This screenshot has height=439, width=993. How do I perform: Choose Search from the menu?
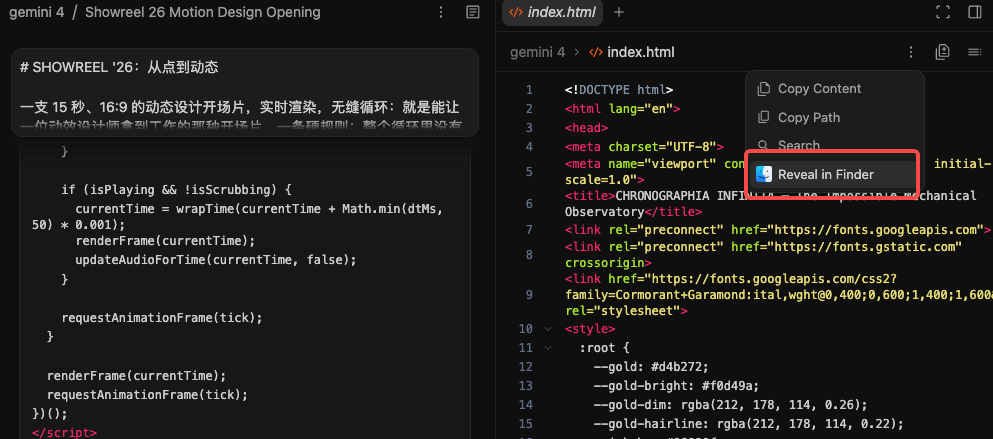click(x=834, y=145)
